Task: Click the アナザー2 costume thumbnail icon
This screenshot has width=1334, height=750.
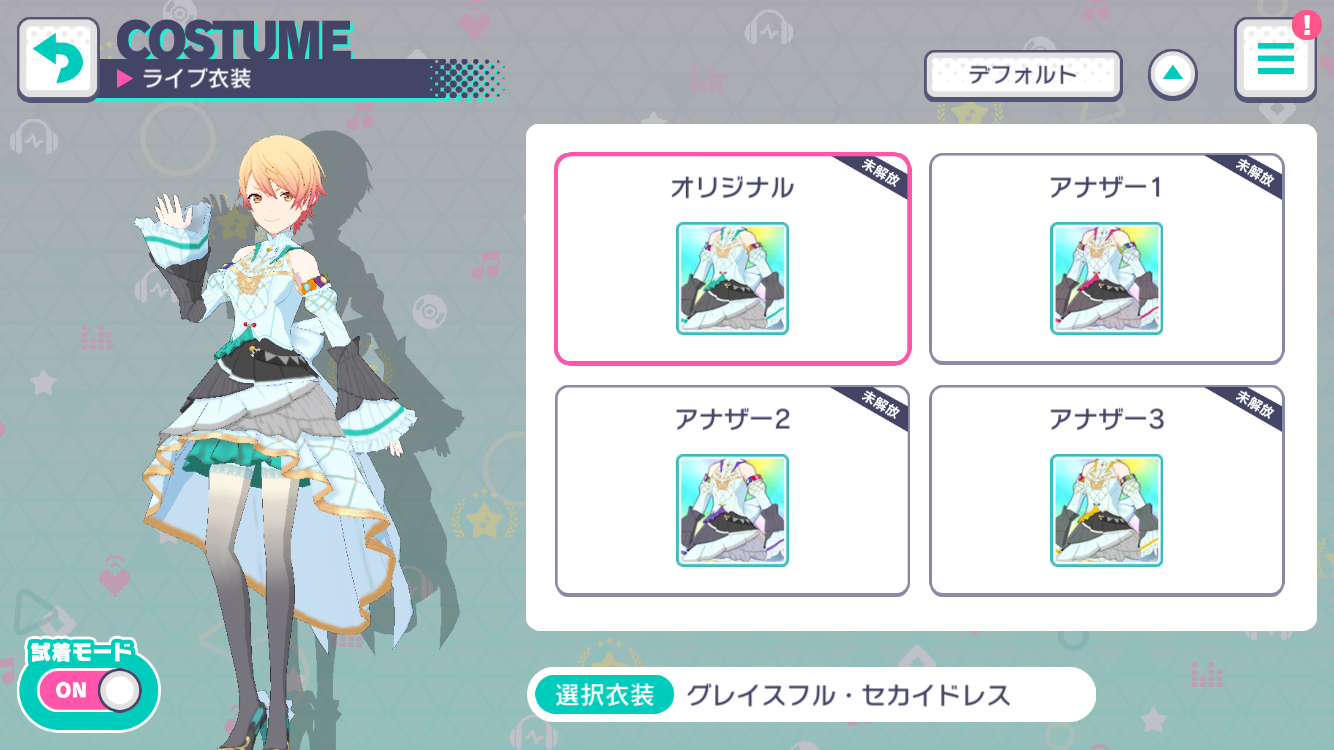Action: pyautogui.click(x=733, y=510)
